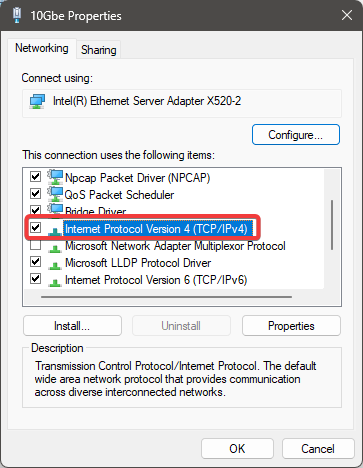Click the Install button
Viewport: 363px width, 468px height.
pos(72,326)
